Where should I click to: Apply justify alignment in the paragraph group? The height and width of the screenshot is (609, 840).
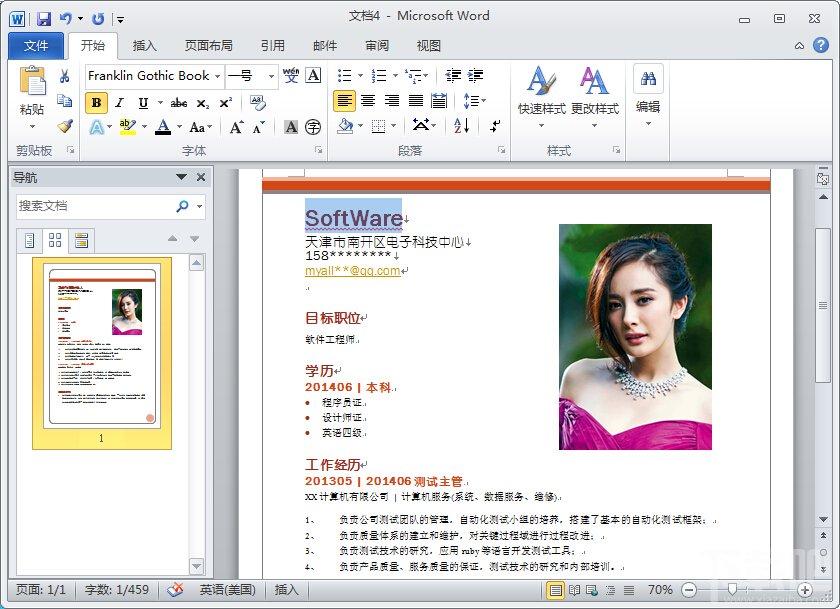click(x=413, y=99)
